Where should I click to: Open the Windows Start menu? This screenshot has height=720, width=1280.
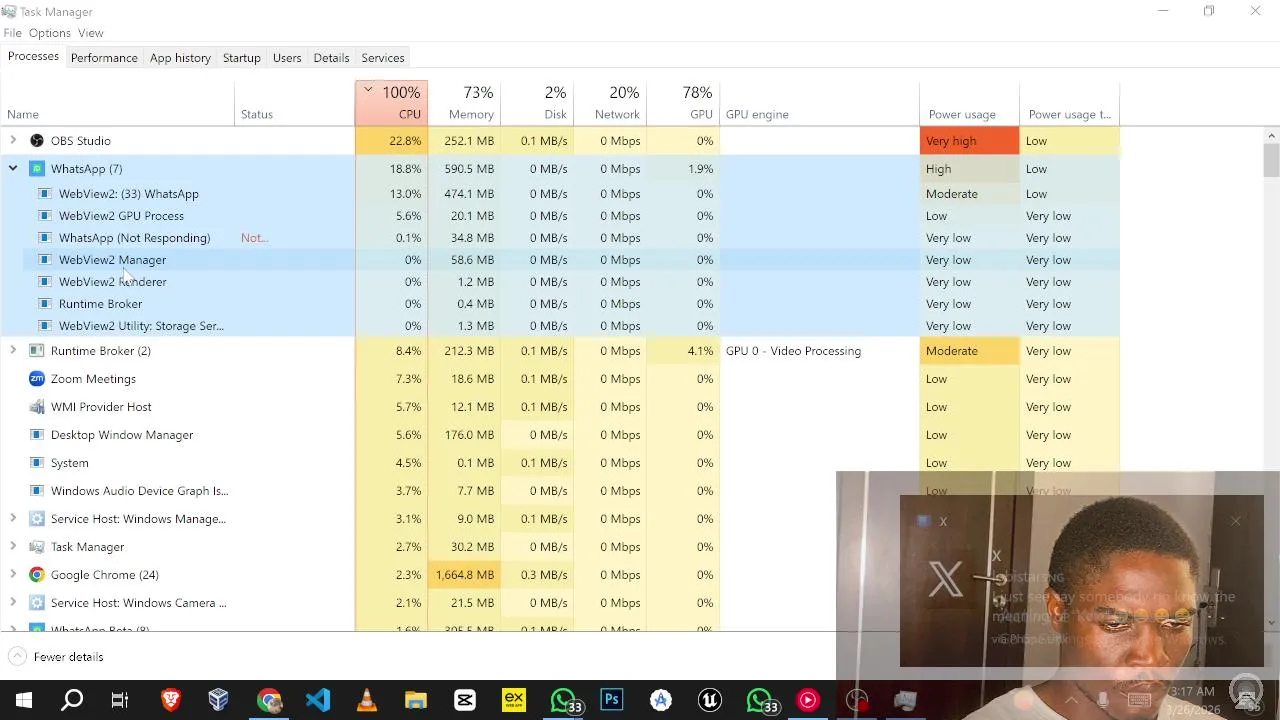pyautogui.click(x=23, y=700)
